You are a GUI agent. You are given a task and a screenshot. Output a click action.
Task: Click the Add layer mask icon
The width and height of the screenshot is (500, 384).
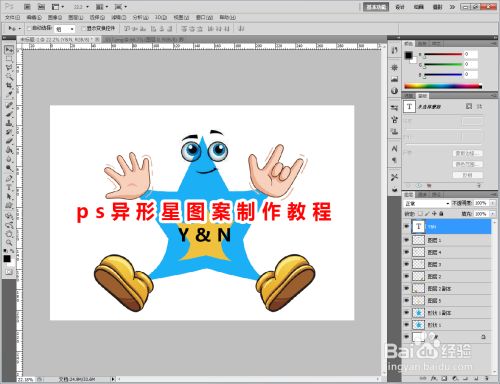tap(444, 379)
